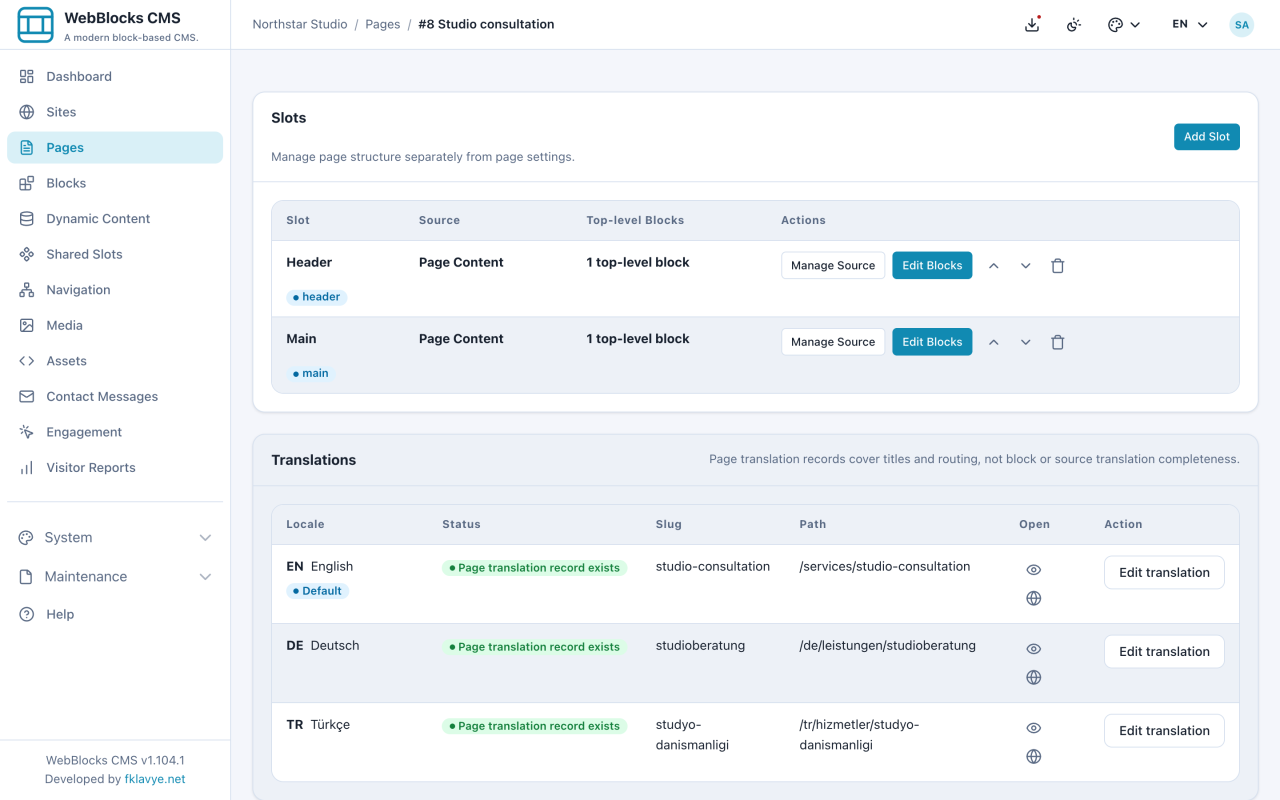This screenshot has width=1280, height=800.
Task: Expand the Maintenance menu group
Action: point(115,577)
